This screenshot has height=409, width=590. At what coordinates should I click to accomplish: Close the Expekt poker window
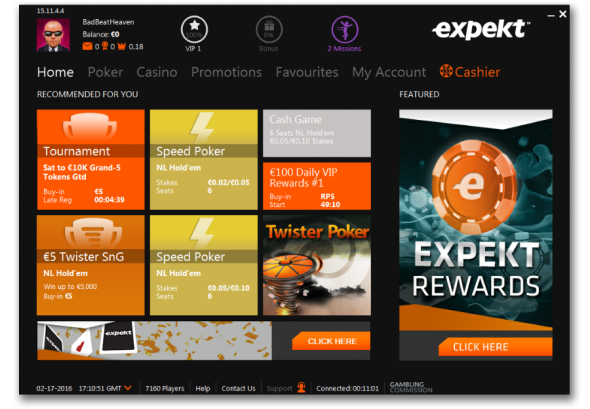coord(563,14)
